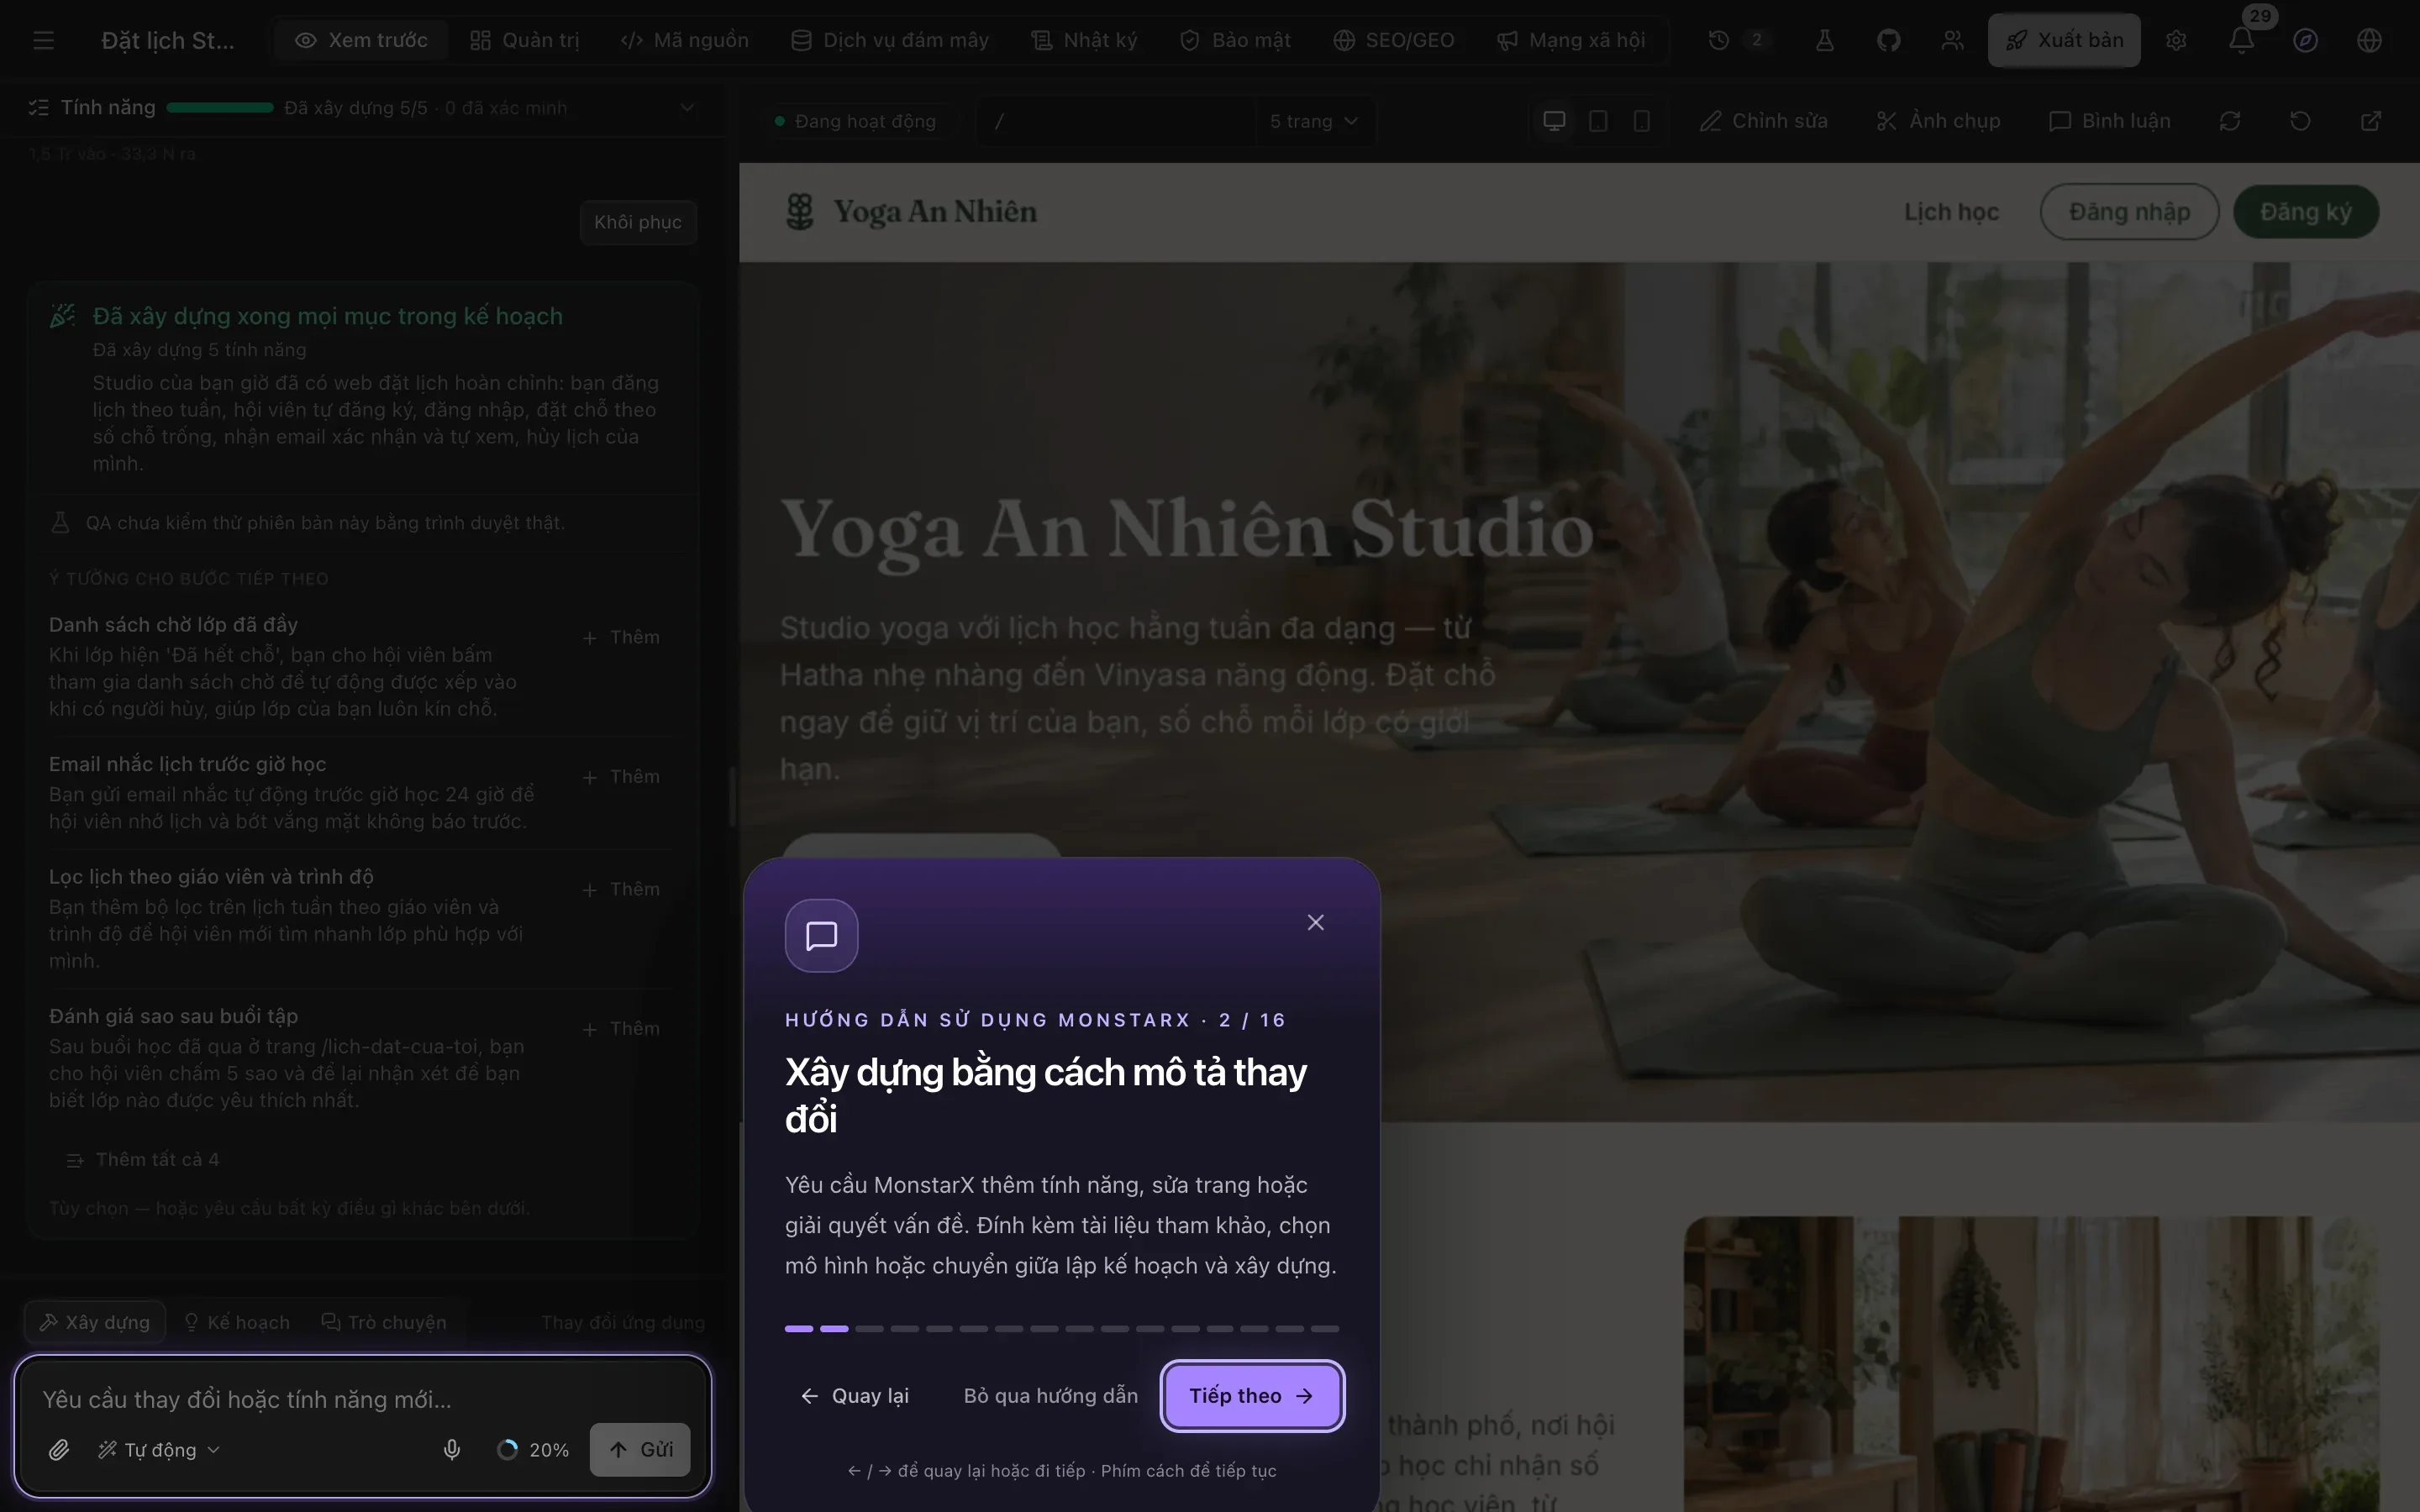Switch to Xem trước tab
Viewport: 2420px width, 1512px height.
point(361,40)
